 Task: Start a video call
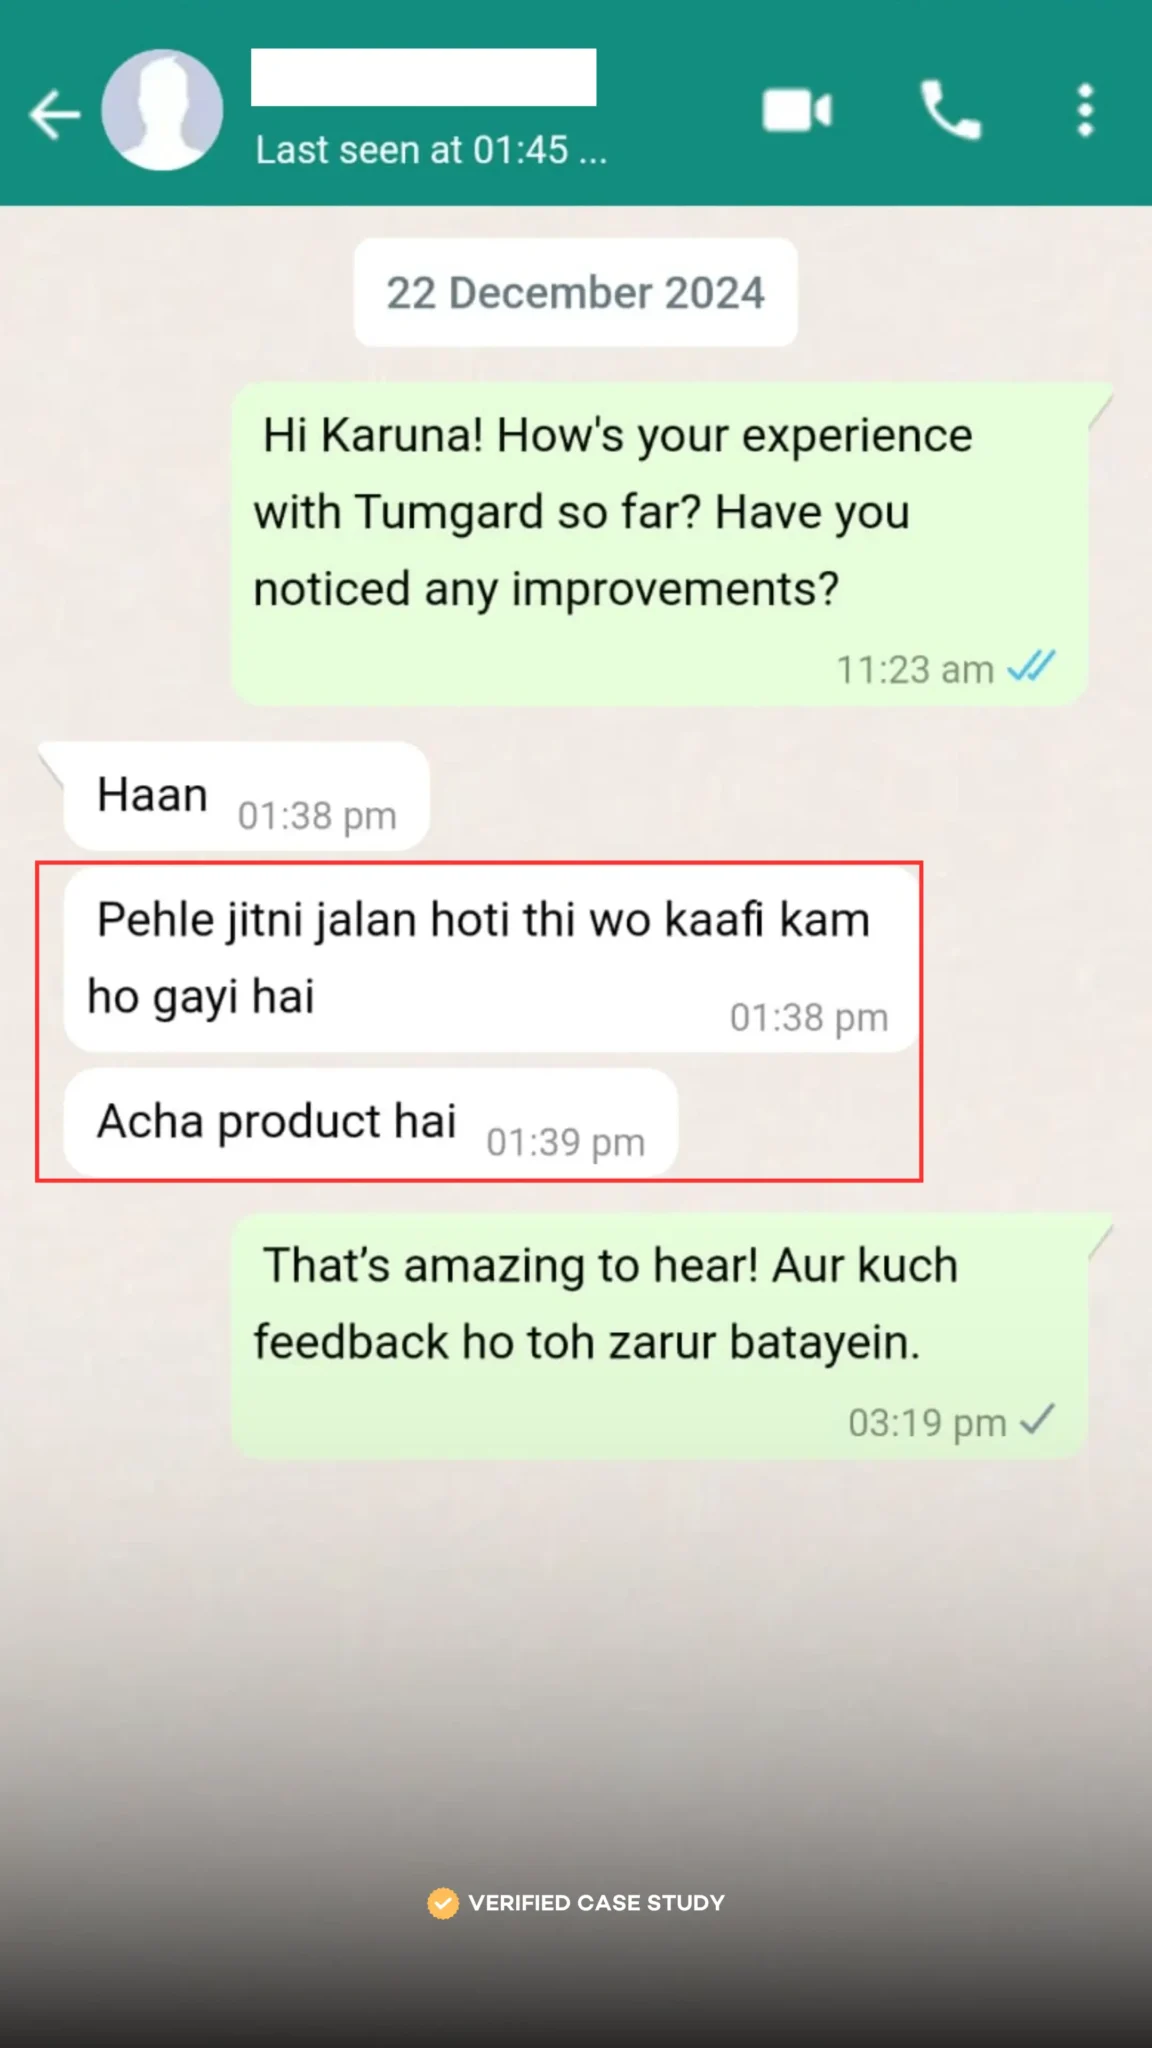pyautogui.click(x=797, y=110)
